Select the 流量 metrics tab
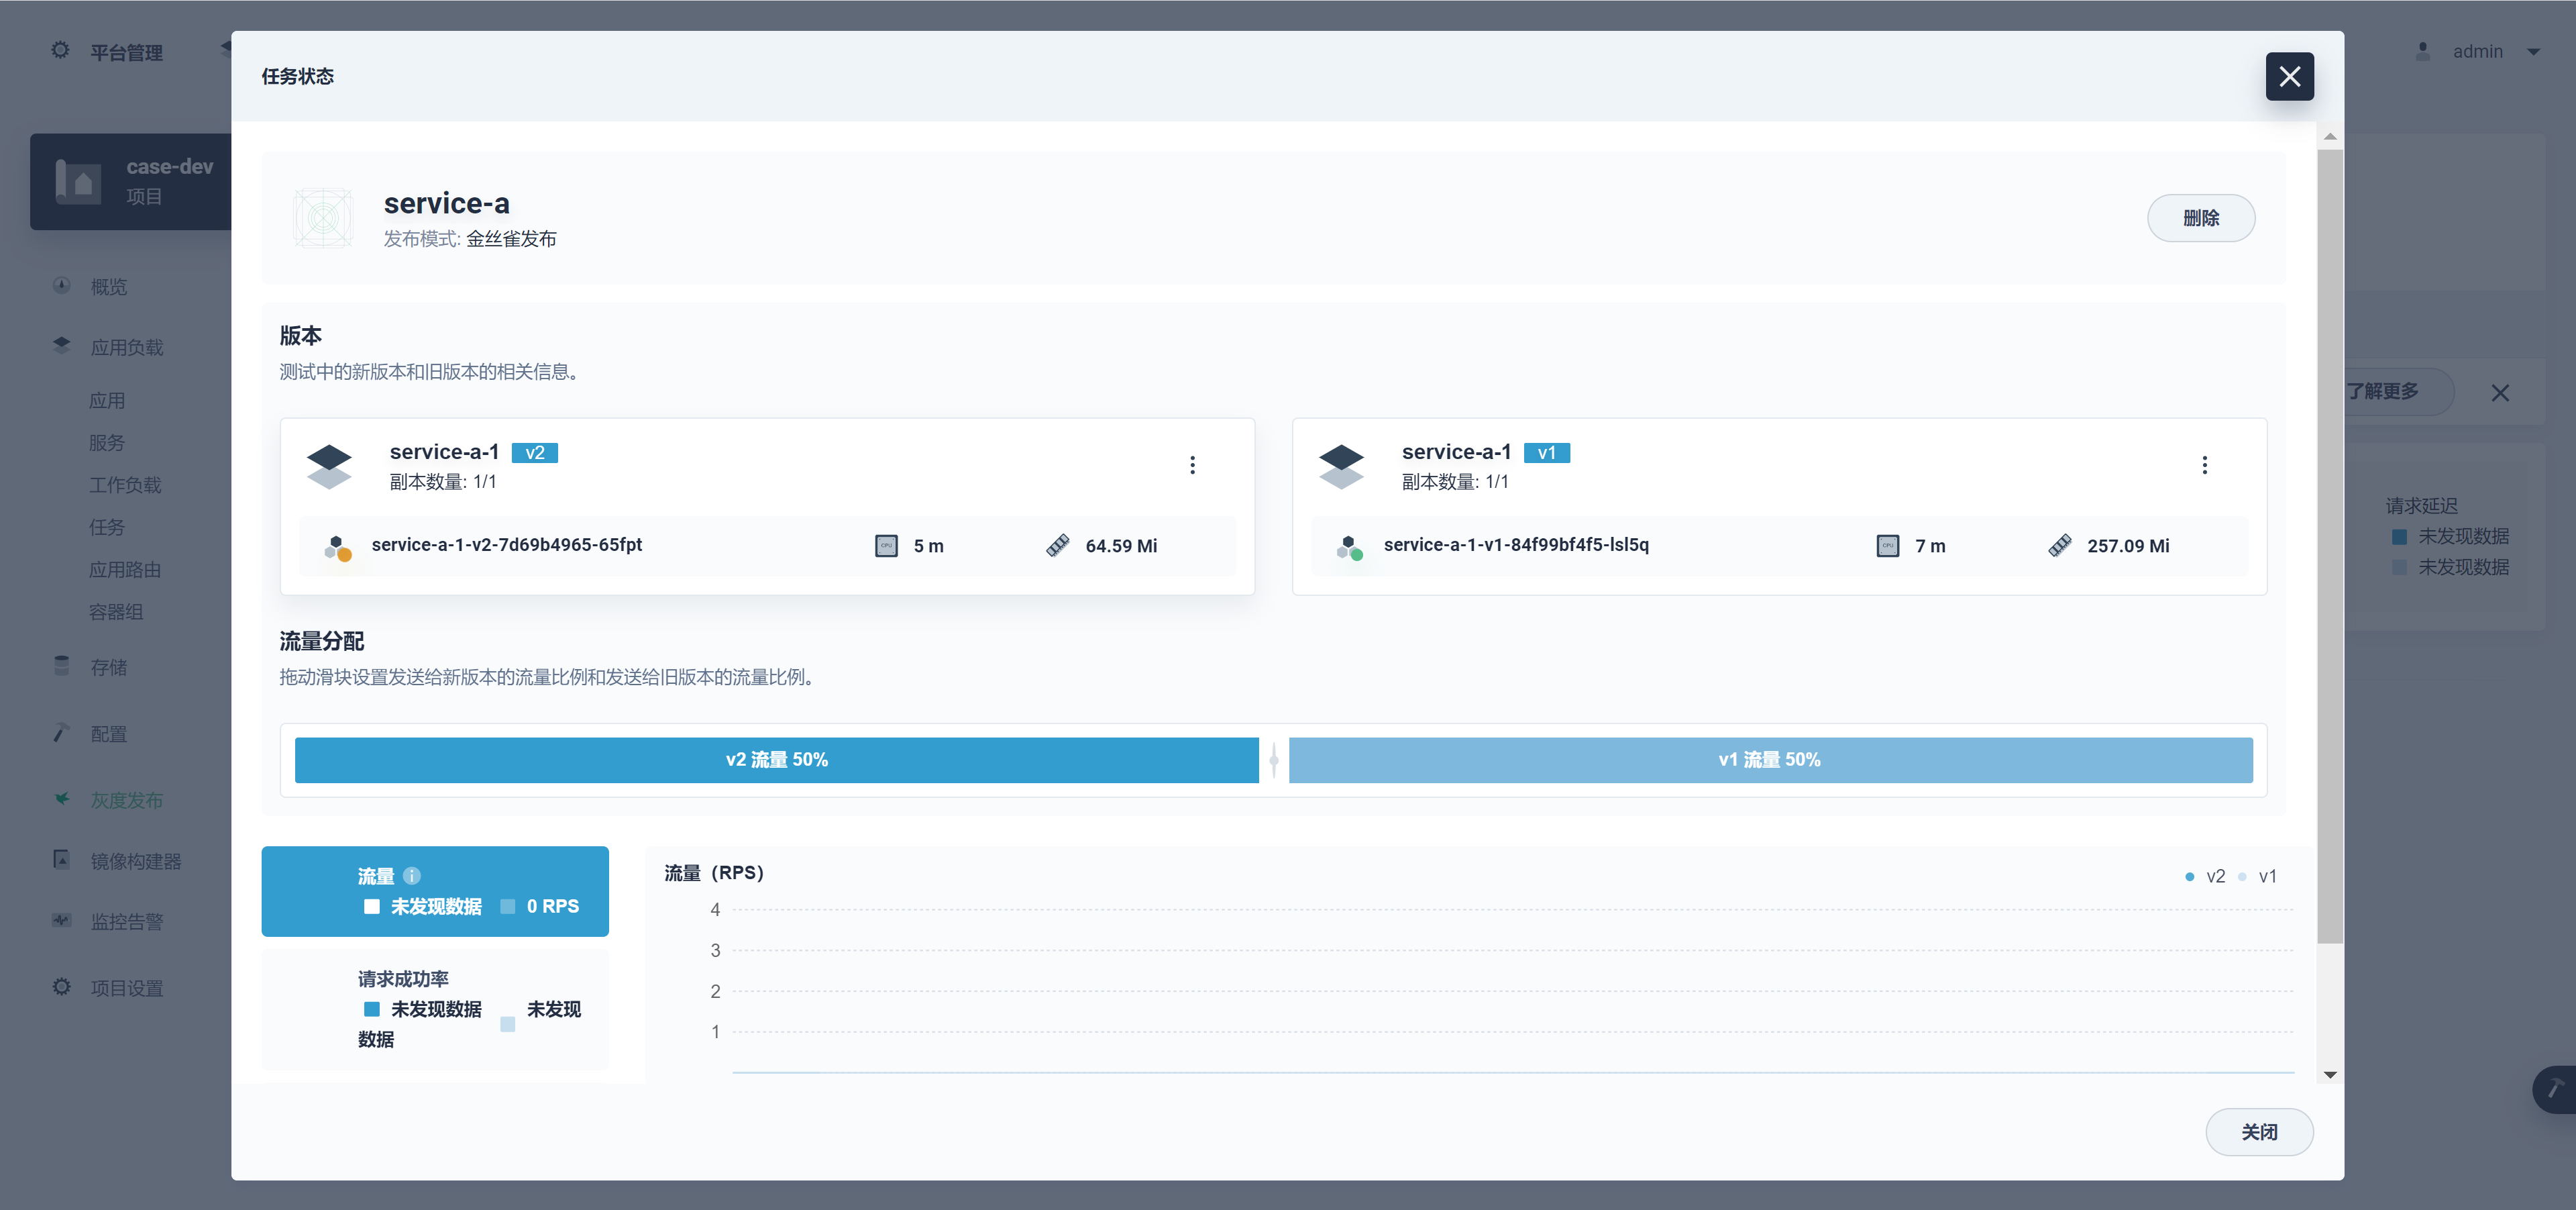 pos(435,891)
